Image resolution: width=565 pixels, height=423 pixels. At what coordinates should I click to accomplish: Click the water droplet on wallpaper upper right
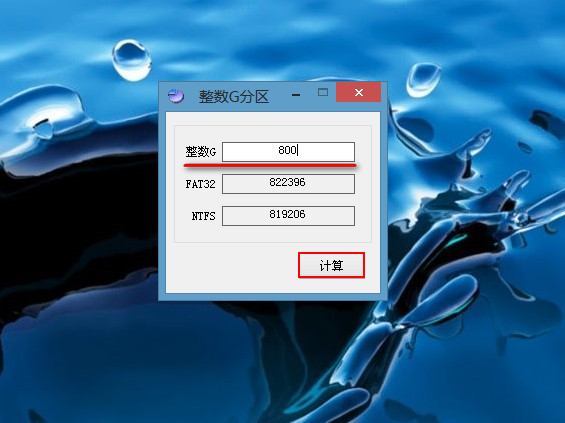tap(422, 80)
